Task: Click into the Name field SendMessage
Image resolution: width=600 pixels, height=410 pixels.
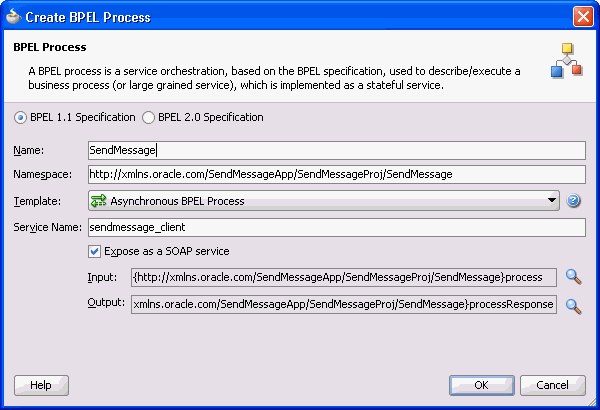Action: (x=337, y=150)
